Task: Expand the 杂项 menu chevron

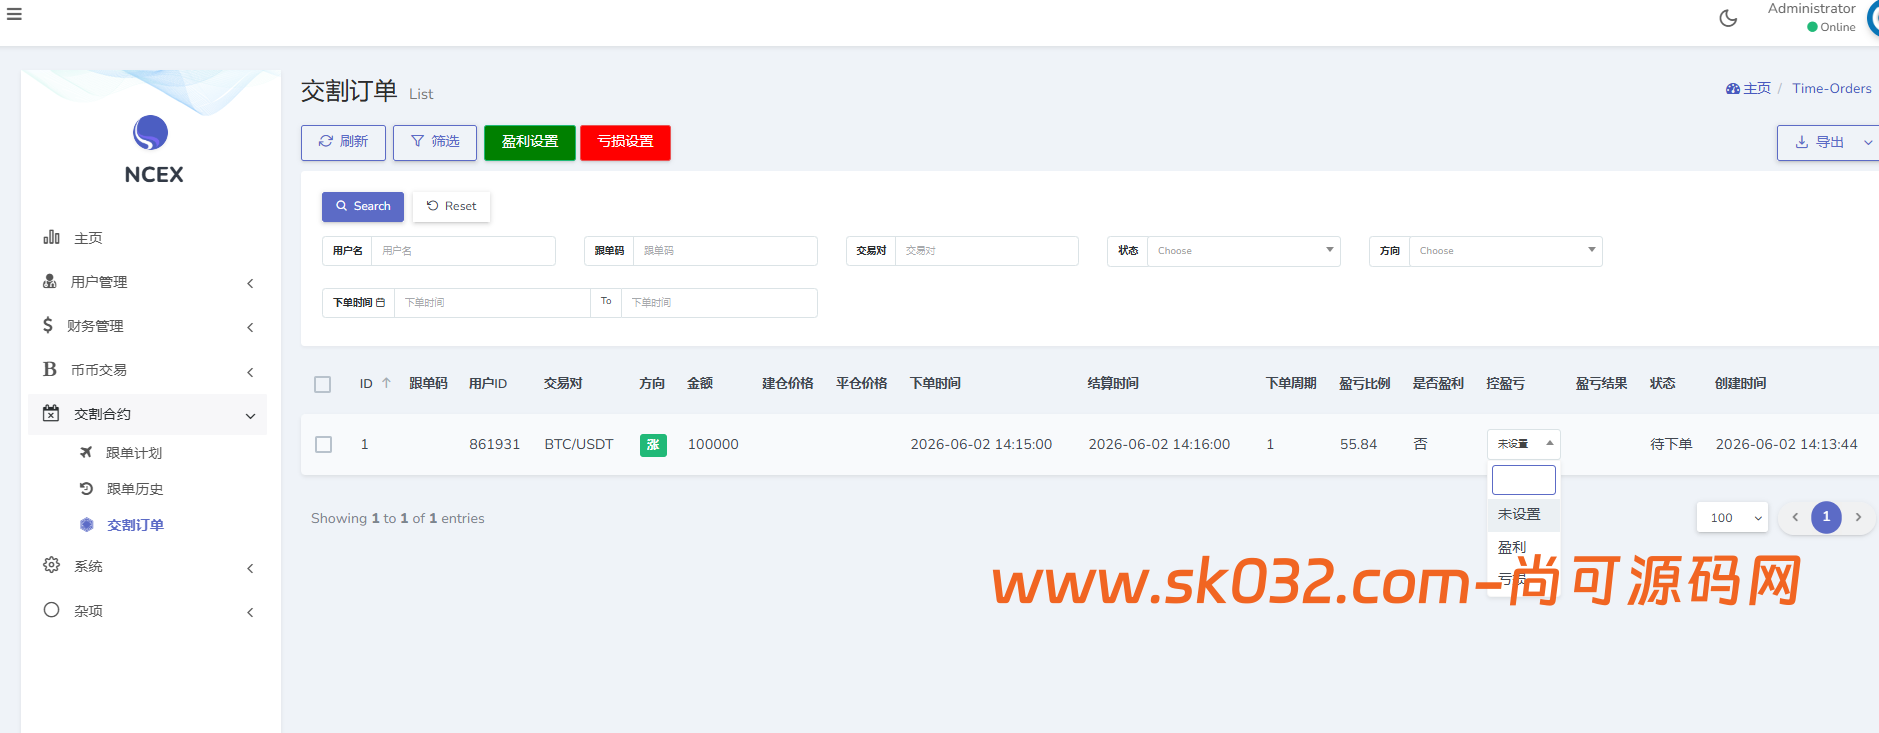Action: (x=250, y=612)
